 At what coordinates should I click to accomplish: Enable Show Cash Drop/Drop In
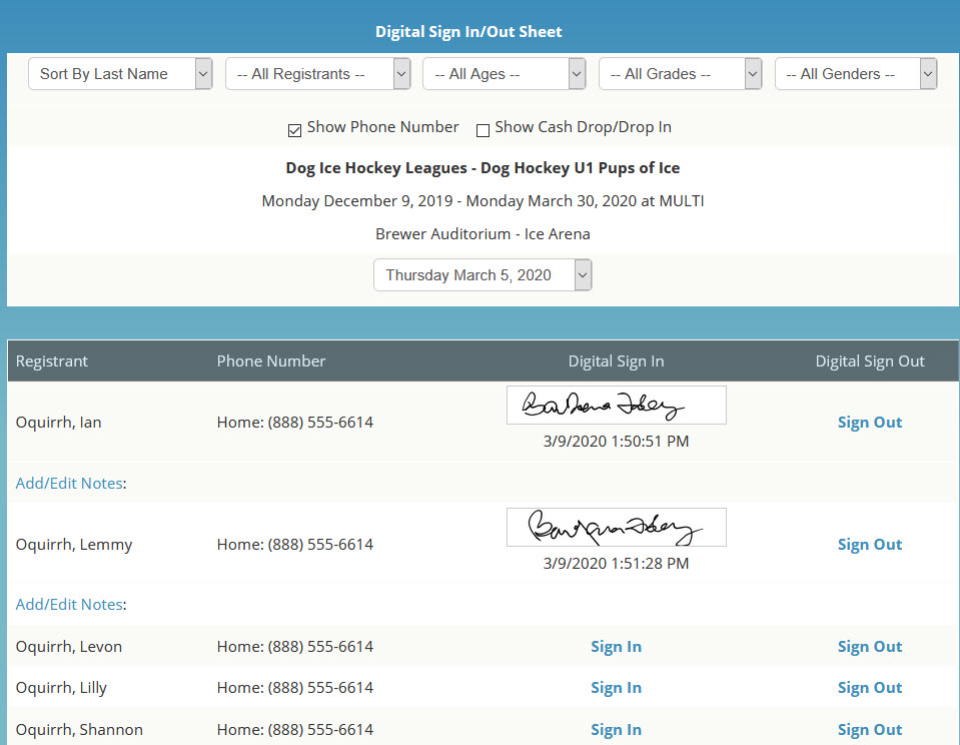pos(484,130)
